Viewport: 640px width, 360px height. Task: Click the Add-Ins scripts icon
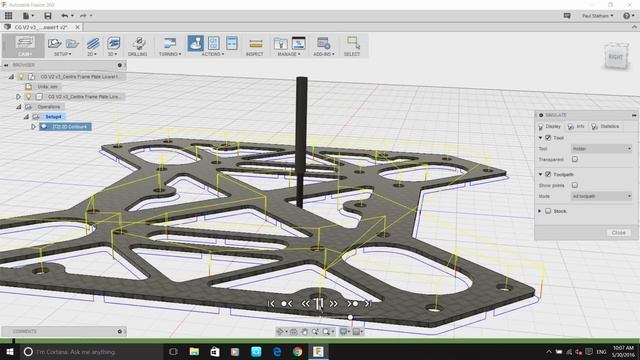[323, 43]
